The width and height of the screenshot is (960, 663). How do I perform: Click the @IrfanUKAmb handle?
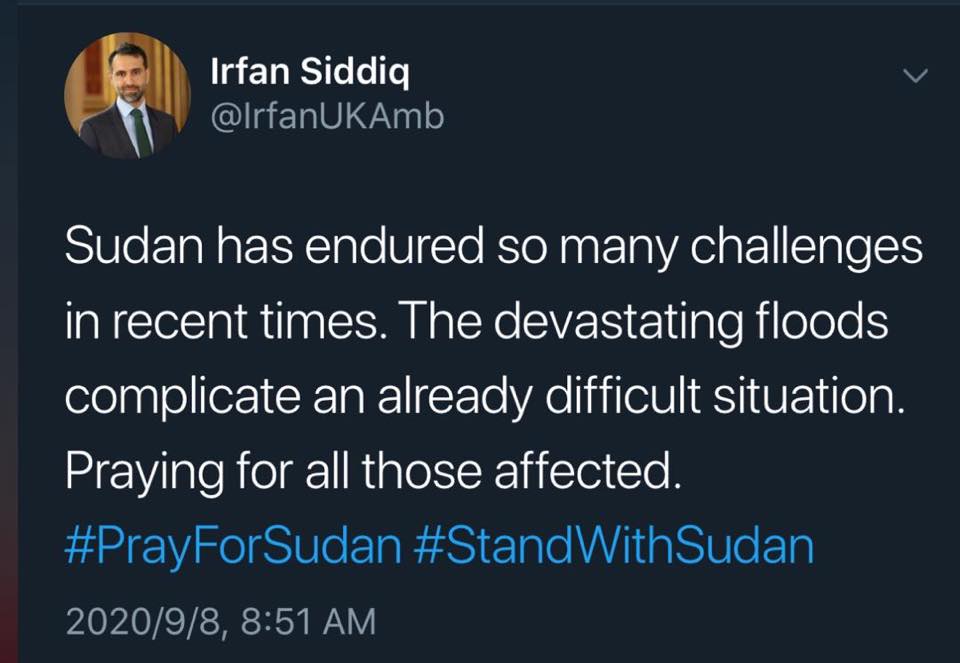pos(326,118)
